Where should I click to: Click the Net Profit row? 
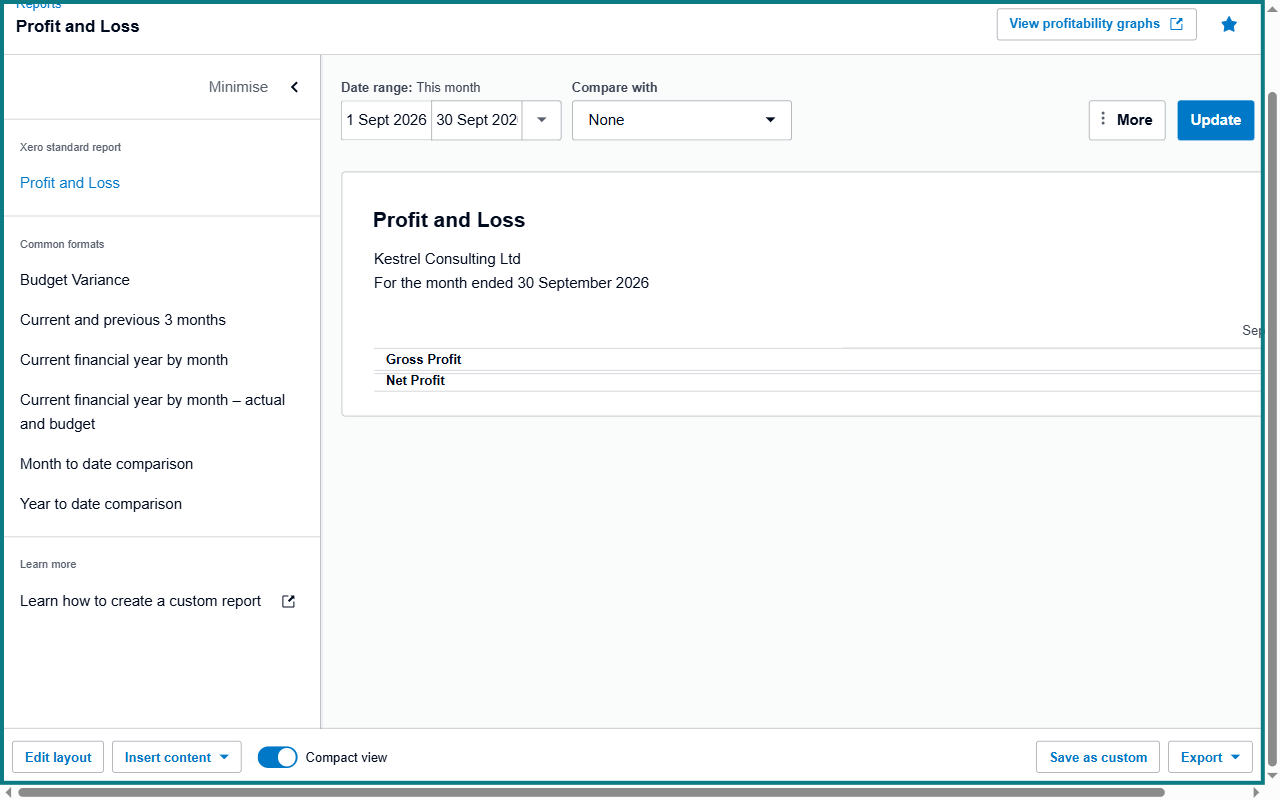[817, 381]
